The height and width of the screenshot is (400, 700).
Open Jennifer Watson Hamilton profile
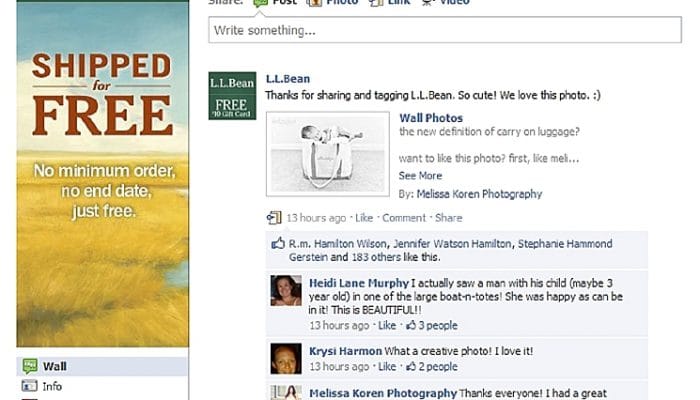click(x=452, y=244)
